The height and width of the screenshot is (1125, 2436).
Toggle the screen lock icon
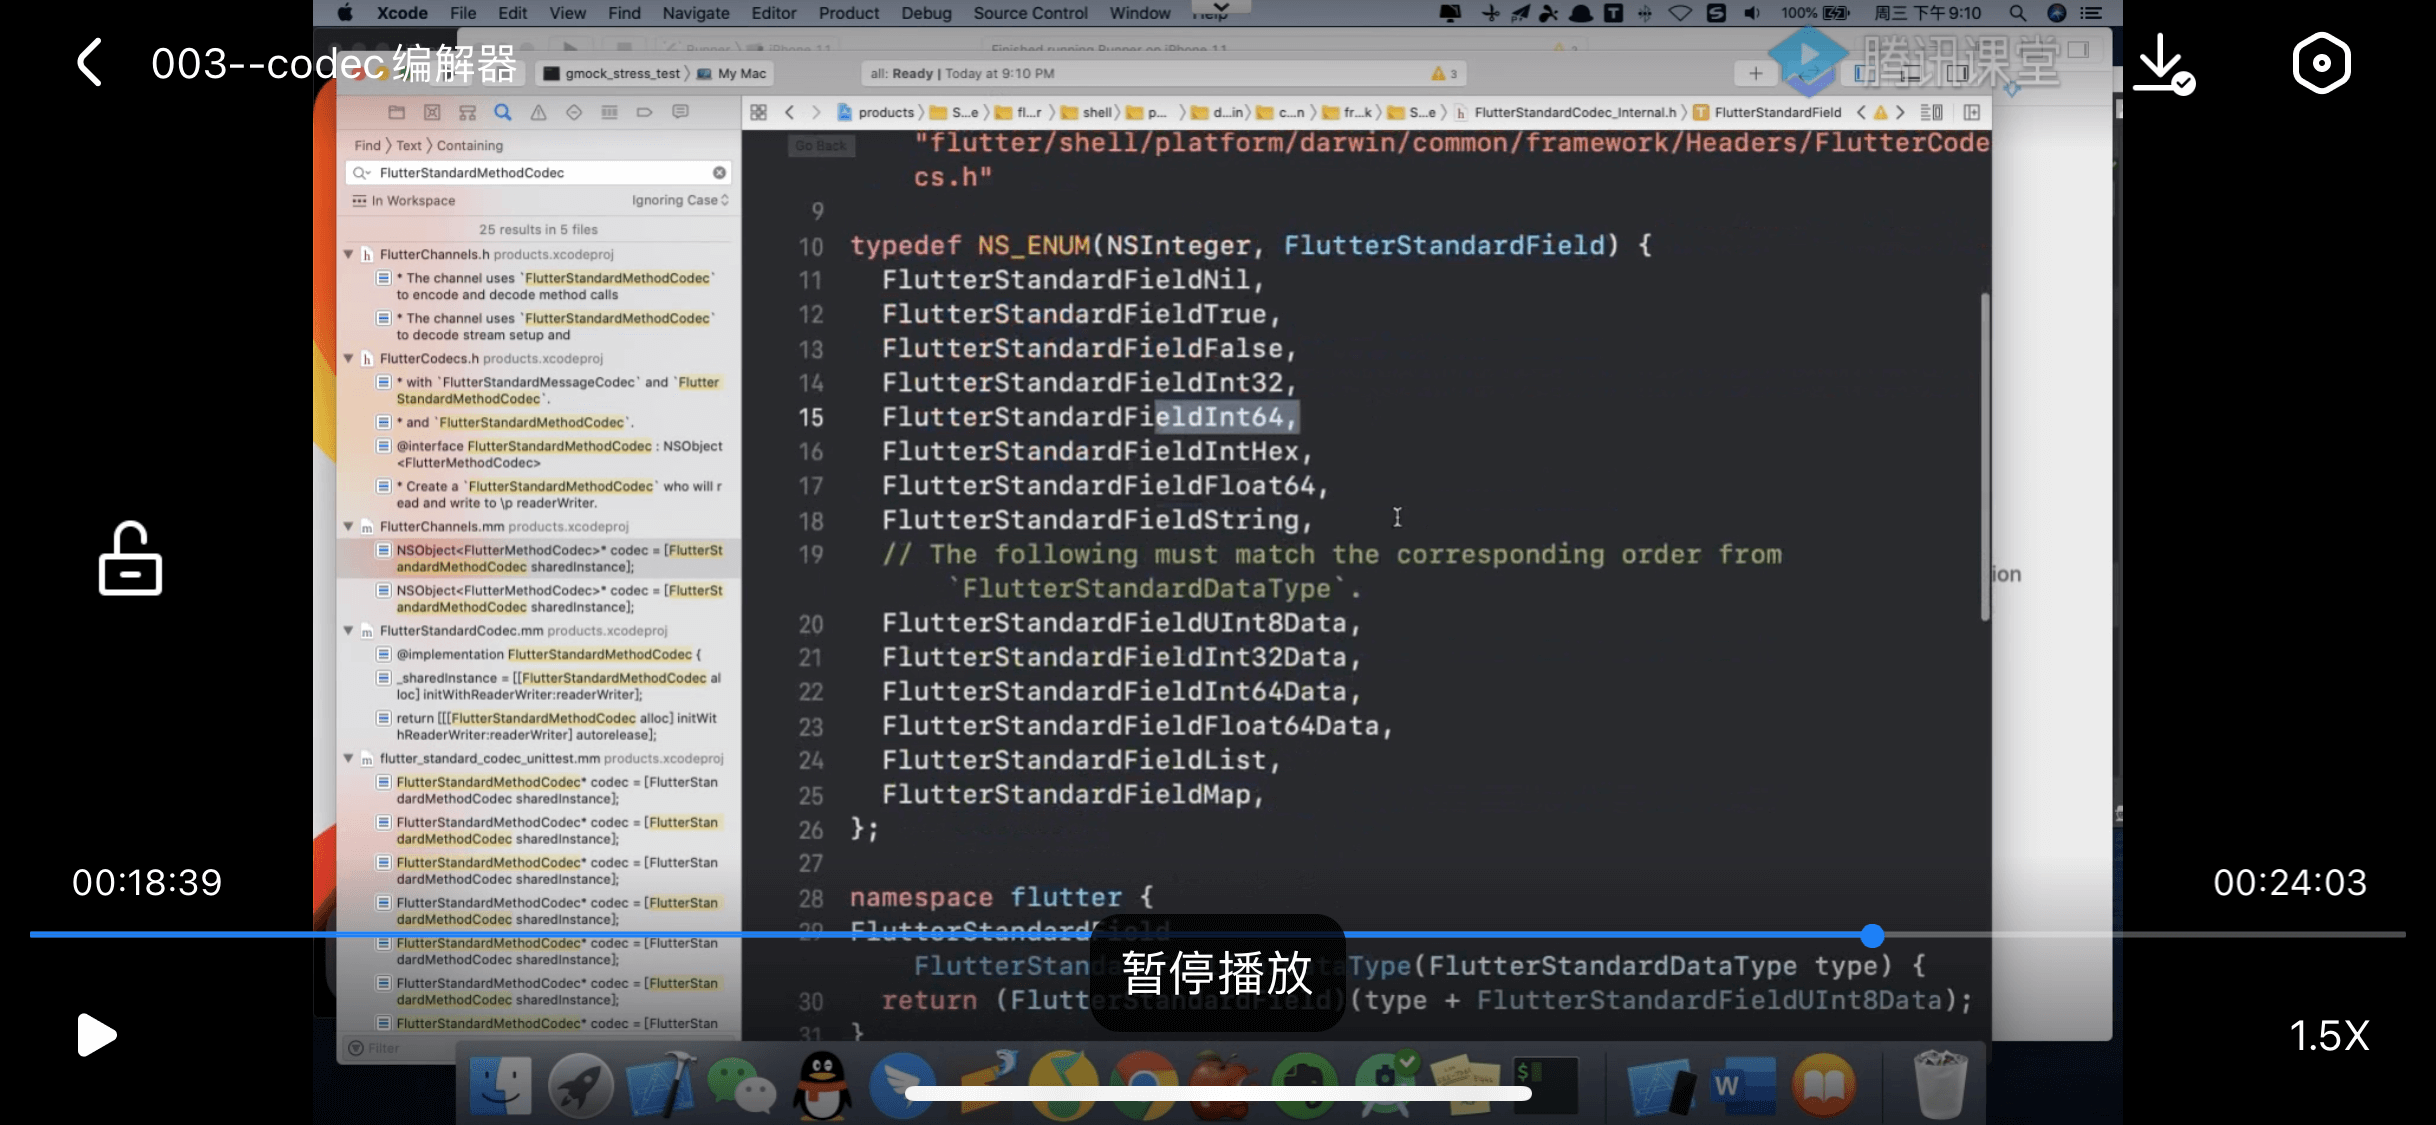point(130,558)
